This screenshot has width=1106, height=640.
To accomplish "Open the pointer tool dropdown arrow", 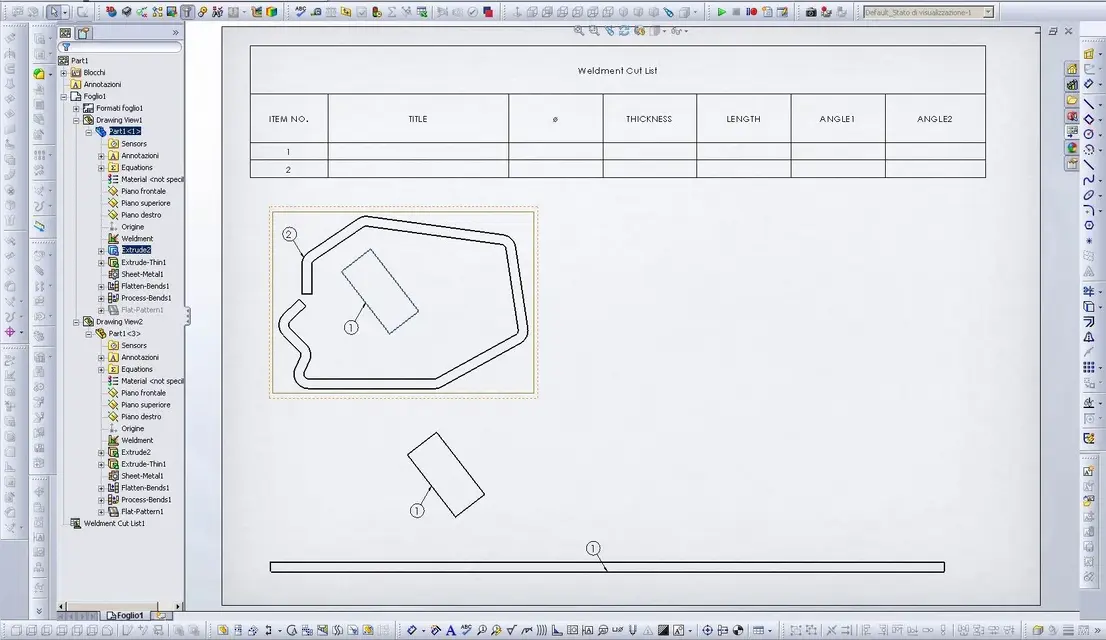I will pos(65,13).
